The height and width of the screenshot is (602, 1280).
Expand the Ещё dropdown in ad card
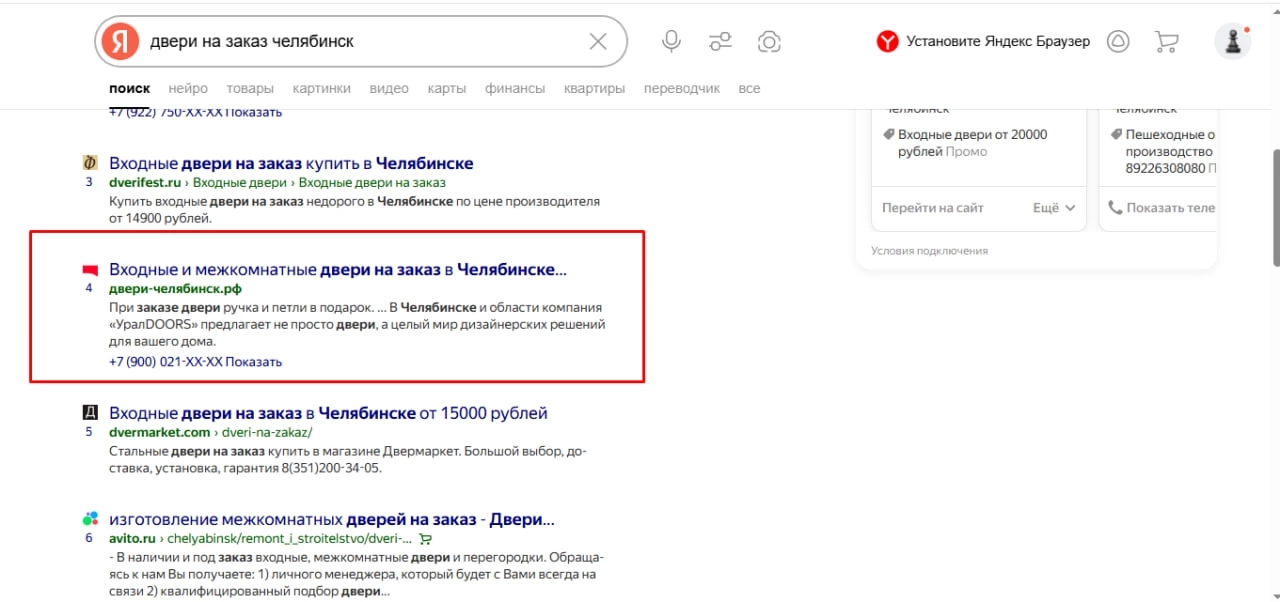point(1054,208)
